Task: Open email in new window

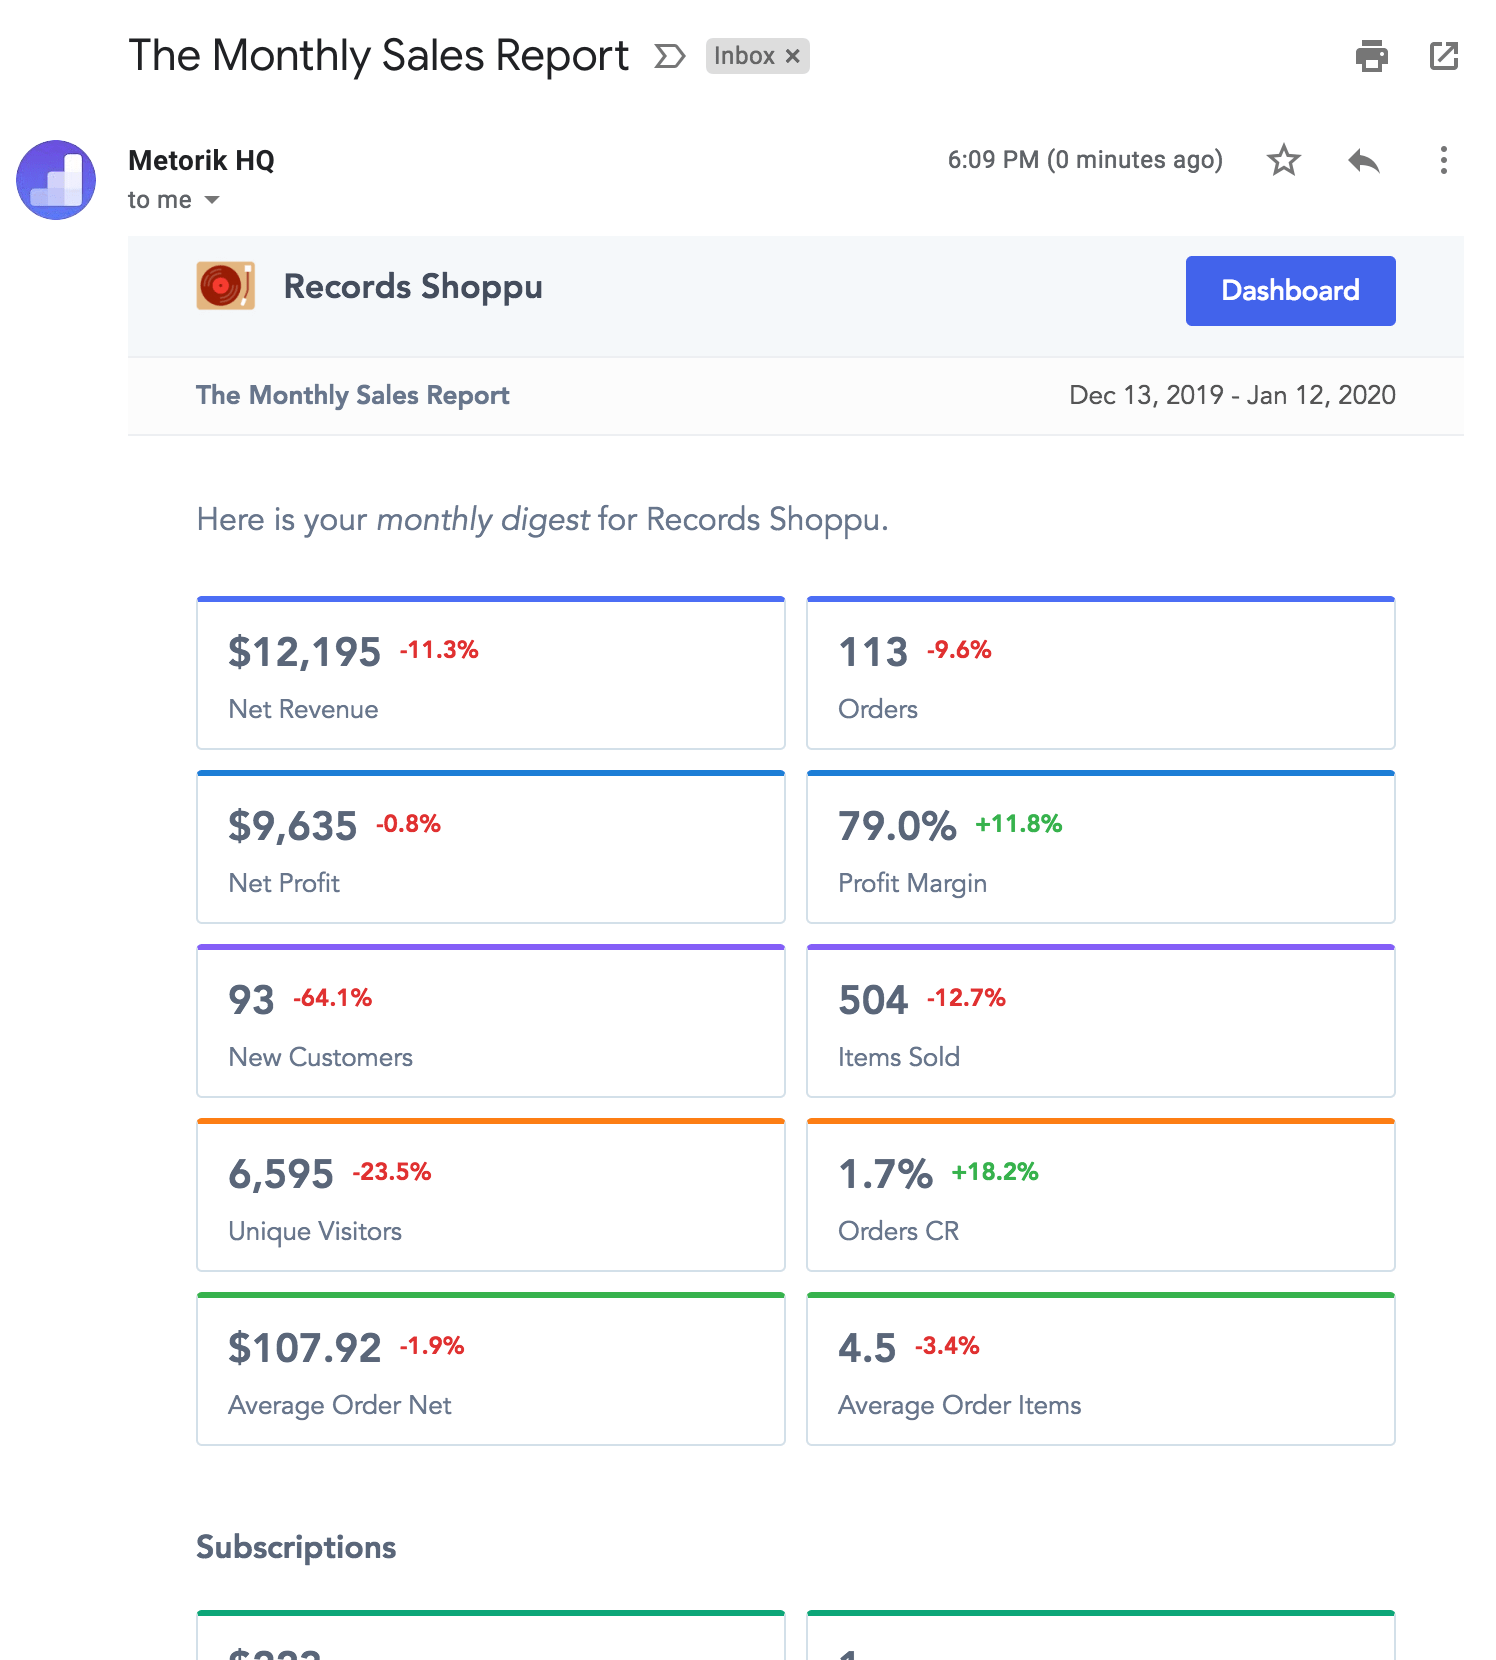Action: click(1443, 56)
